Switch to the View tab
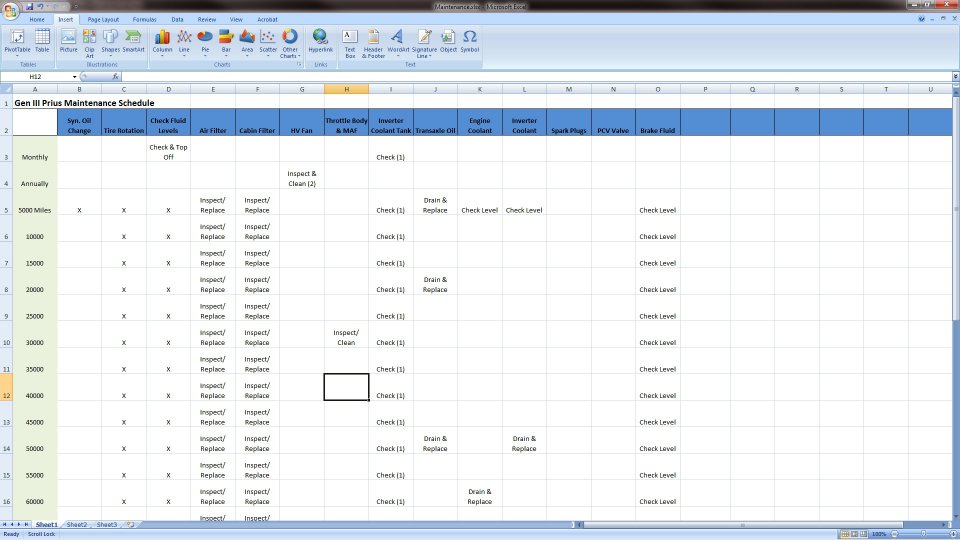The width and height of the screenshot is (960, 540). pos(236,20)
